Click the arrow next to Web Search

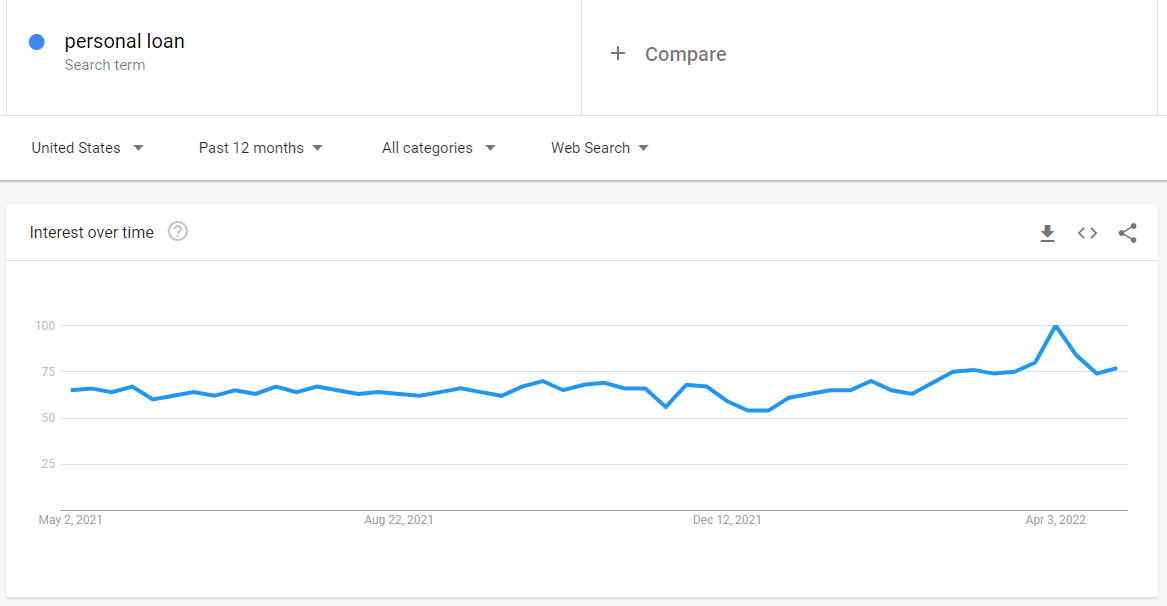[644, 148]
